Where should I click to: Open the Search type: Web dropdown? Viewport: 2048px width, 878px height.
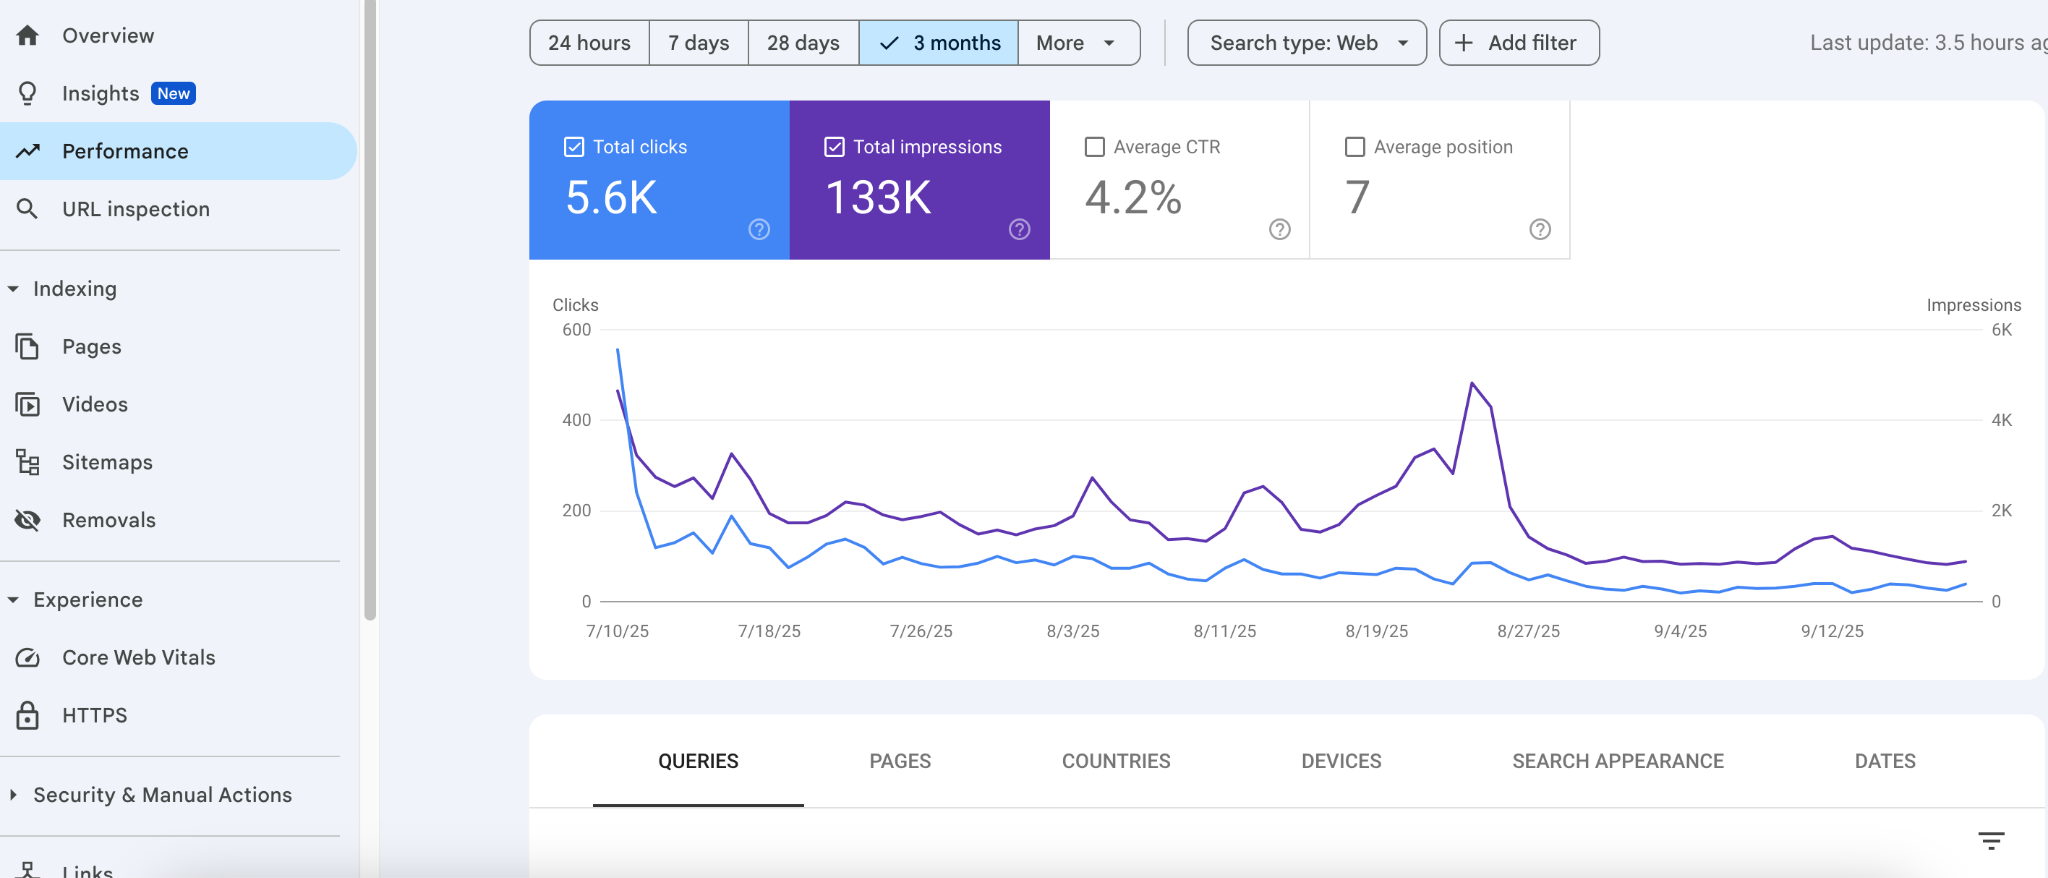coord(1307,43)
